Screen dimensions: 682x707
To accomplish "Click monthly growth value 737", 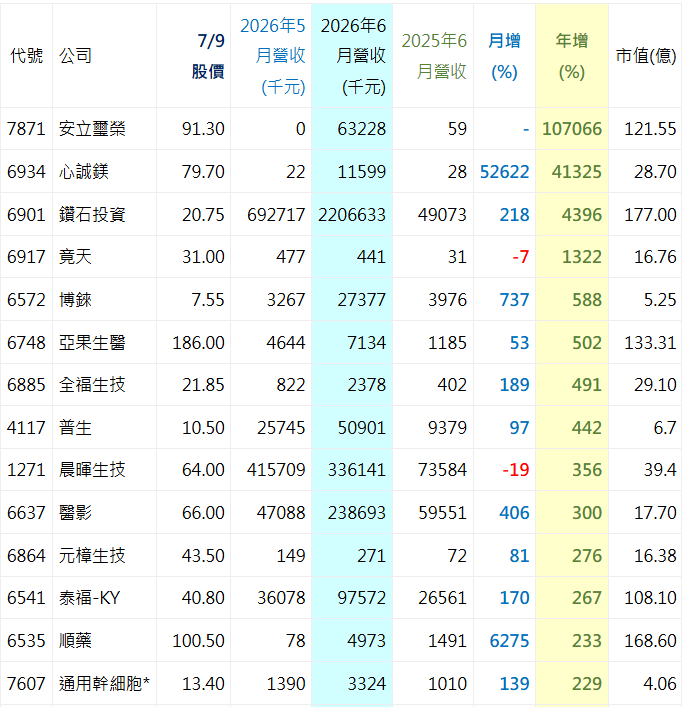I will coord(514,300).
